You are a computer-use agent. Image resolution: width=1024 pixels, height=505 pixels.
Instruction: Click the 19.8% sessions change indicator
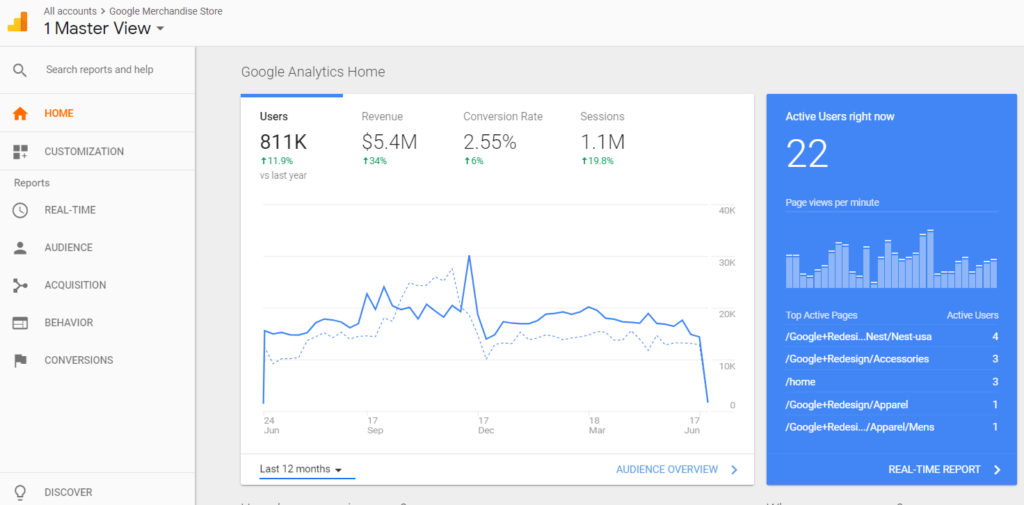(x=597, y=161)
